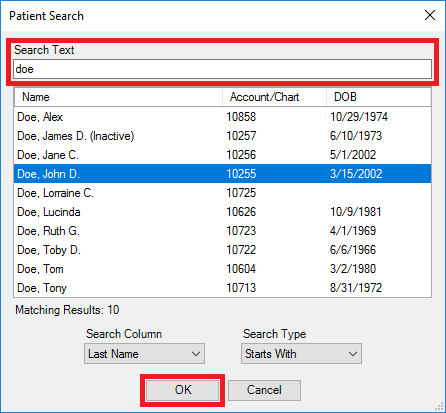
Task: Click the dialog resize grip corner
Action: (x=440, y=407)
